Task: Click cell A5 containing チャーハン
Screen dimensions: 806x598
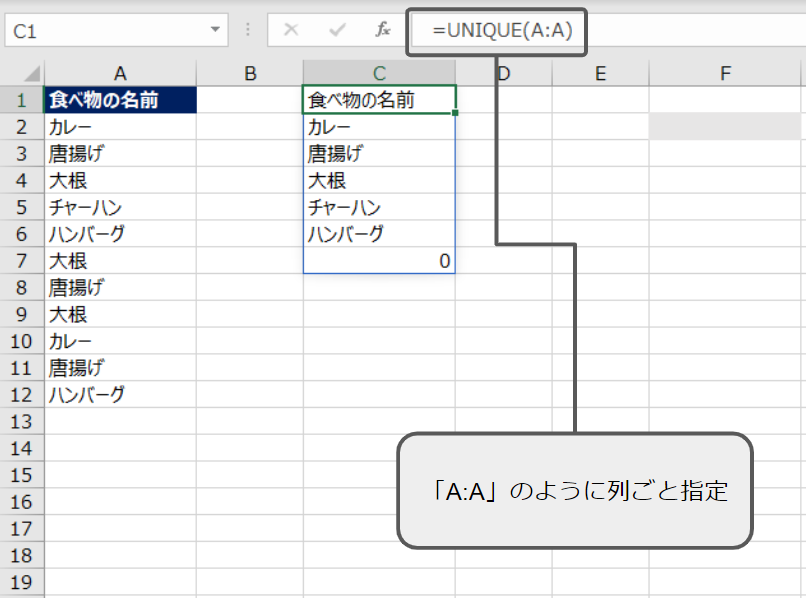Action: [x=120, y=207]
